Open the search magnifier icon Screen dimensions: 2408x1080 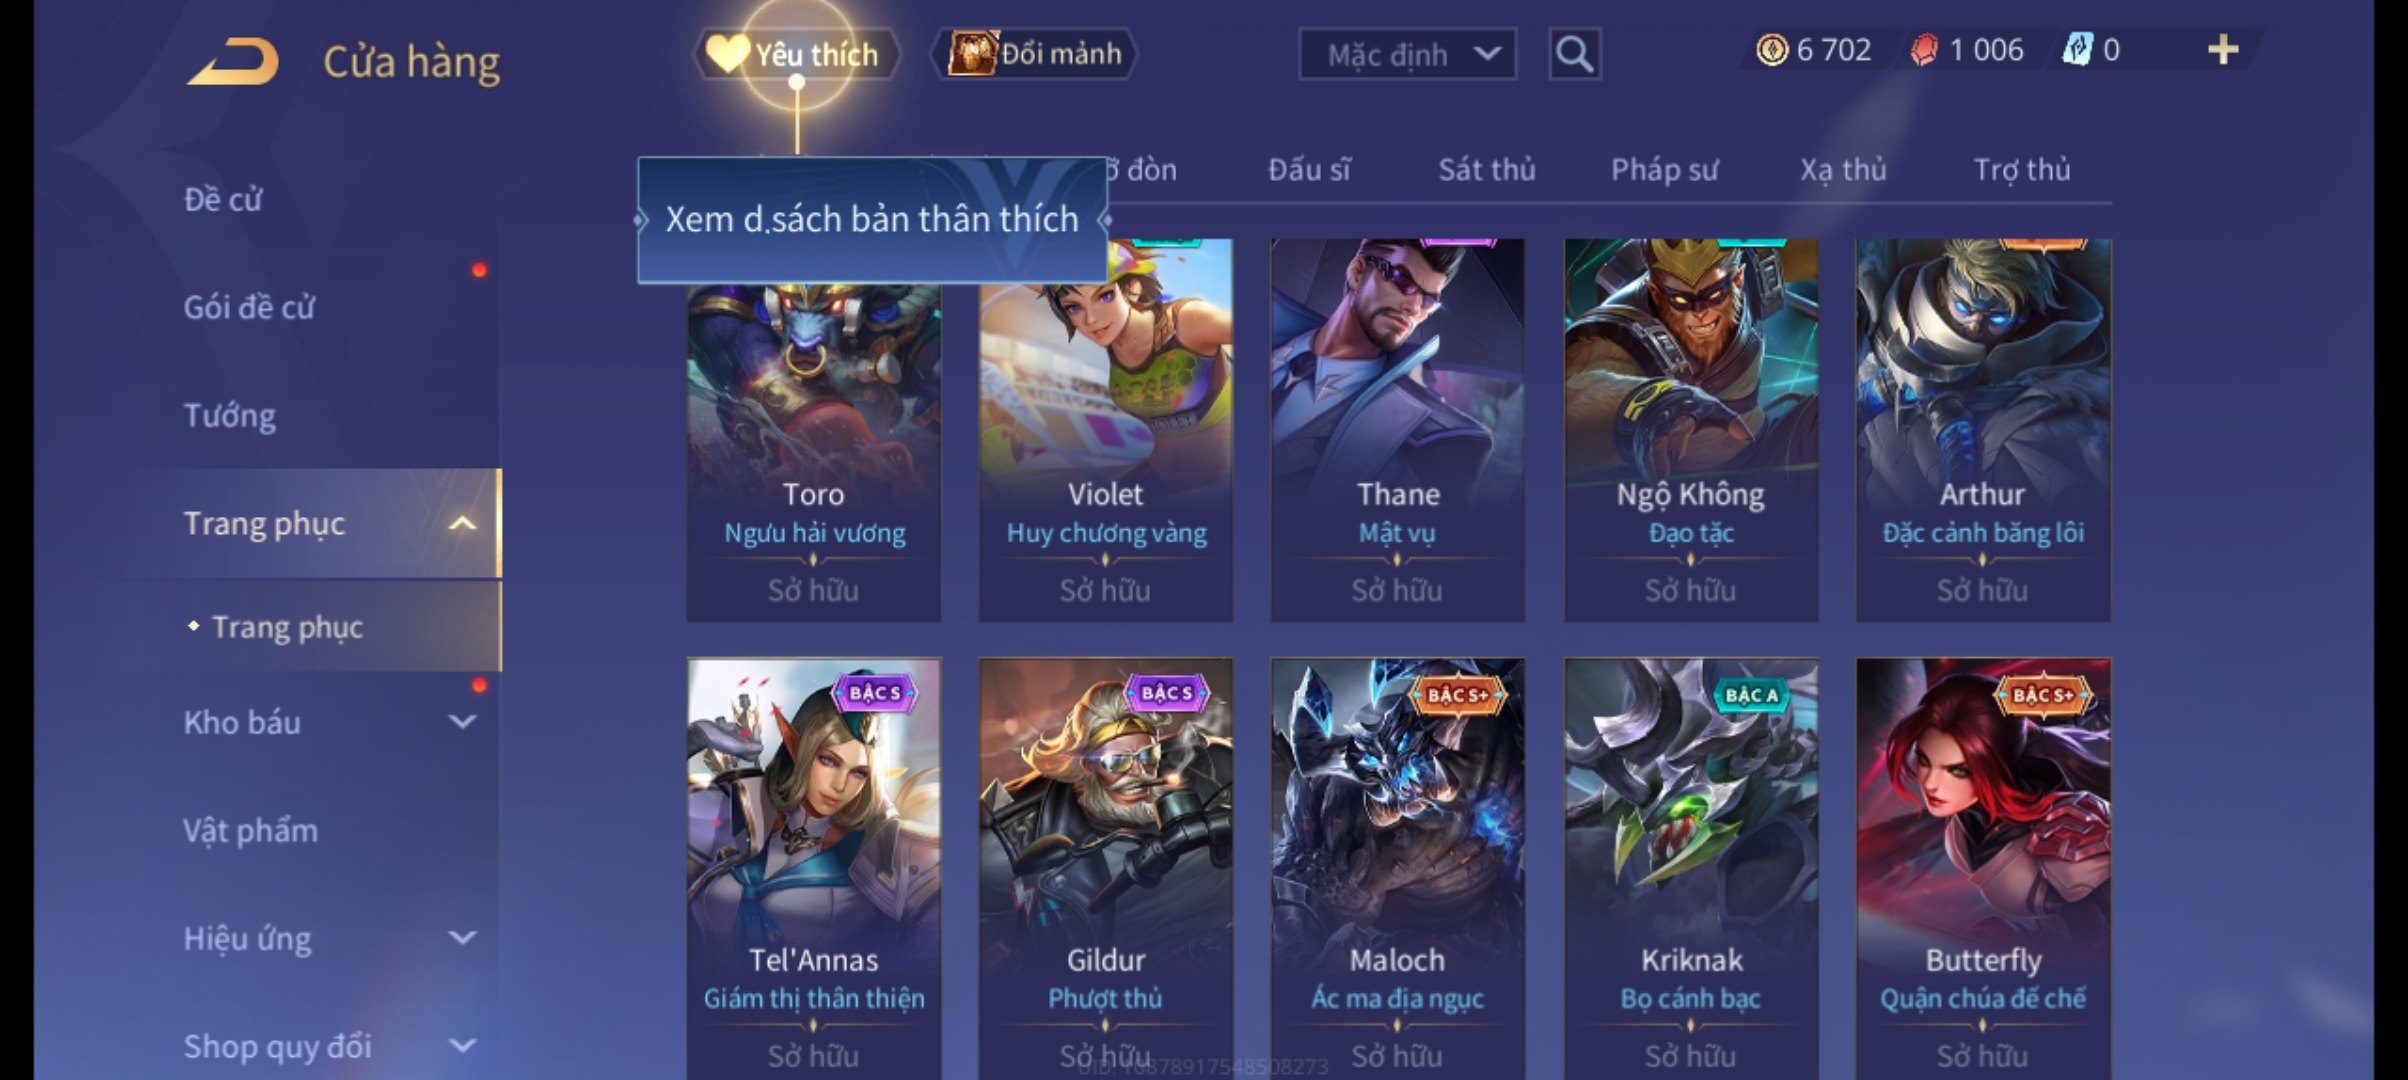[1574, 54]
